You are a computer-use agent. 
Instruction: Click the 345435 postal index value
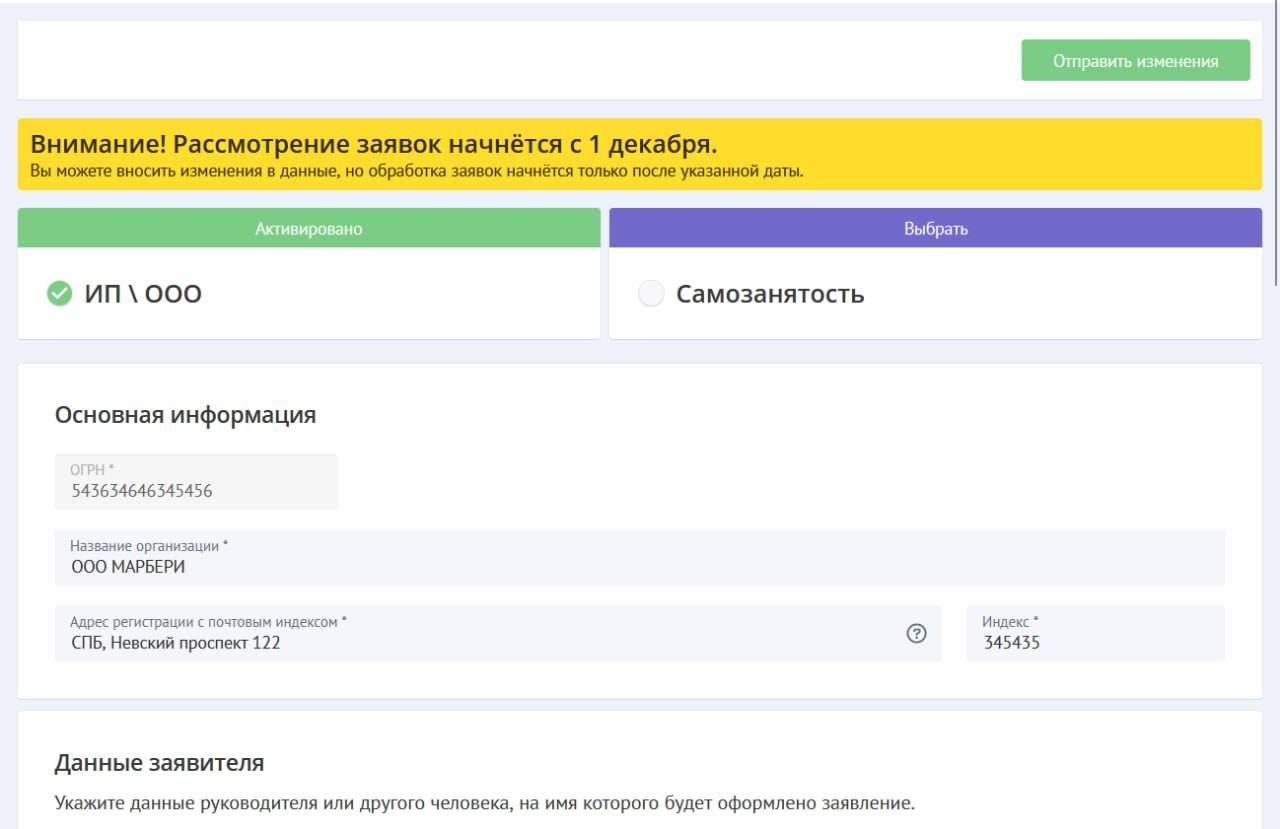tap(1011, 643)
